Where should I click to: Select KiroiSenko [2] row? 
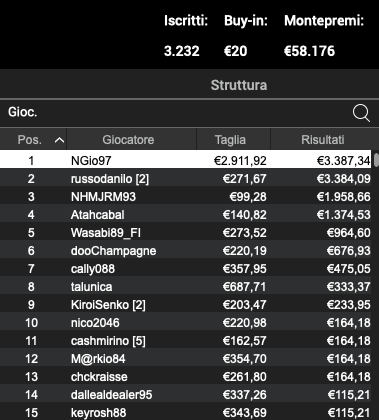(186, 305)
